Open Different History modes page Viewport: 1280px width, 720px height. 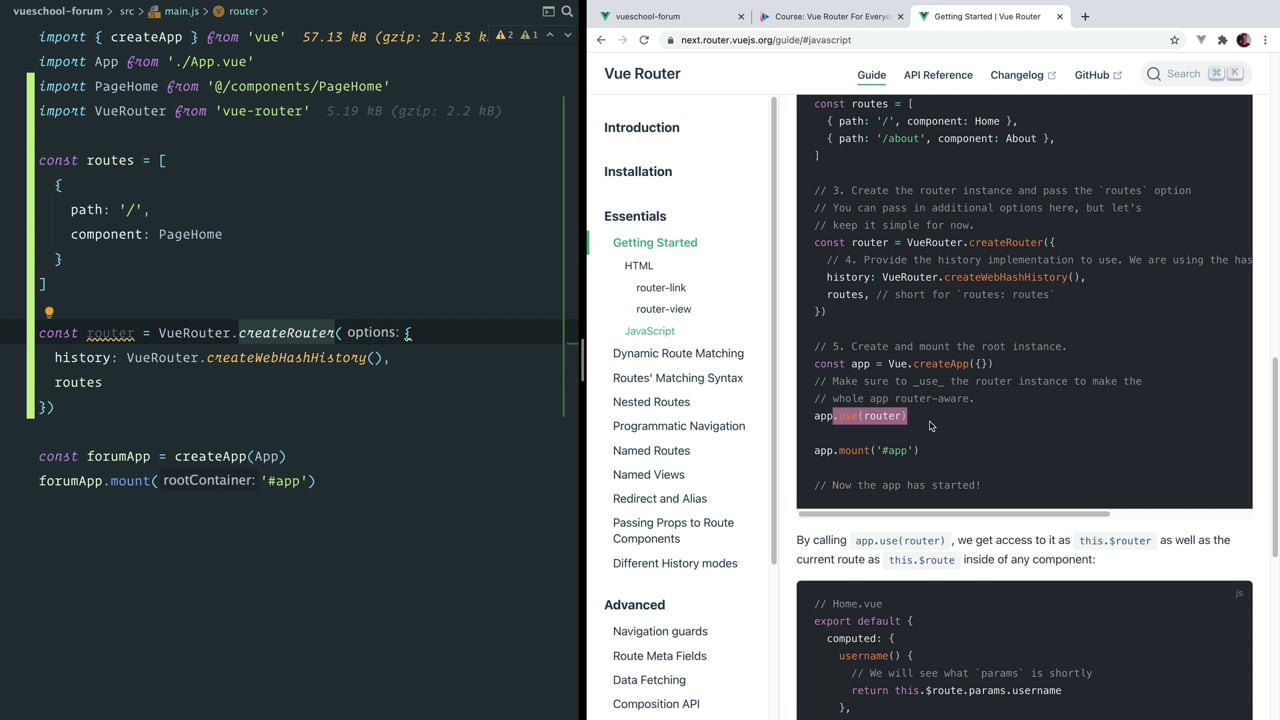tap(675, 564)
